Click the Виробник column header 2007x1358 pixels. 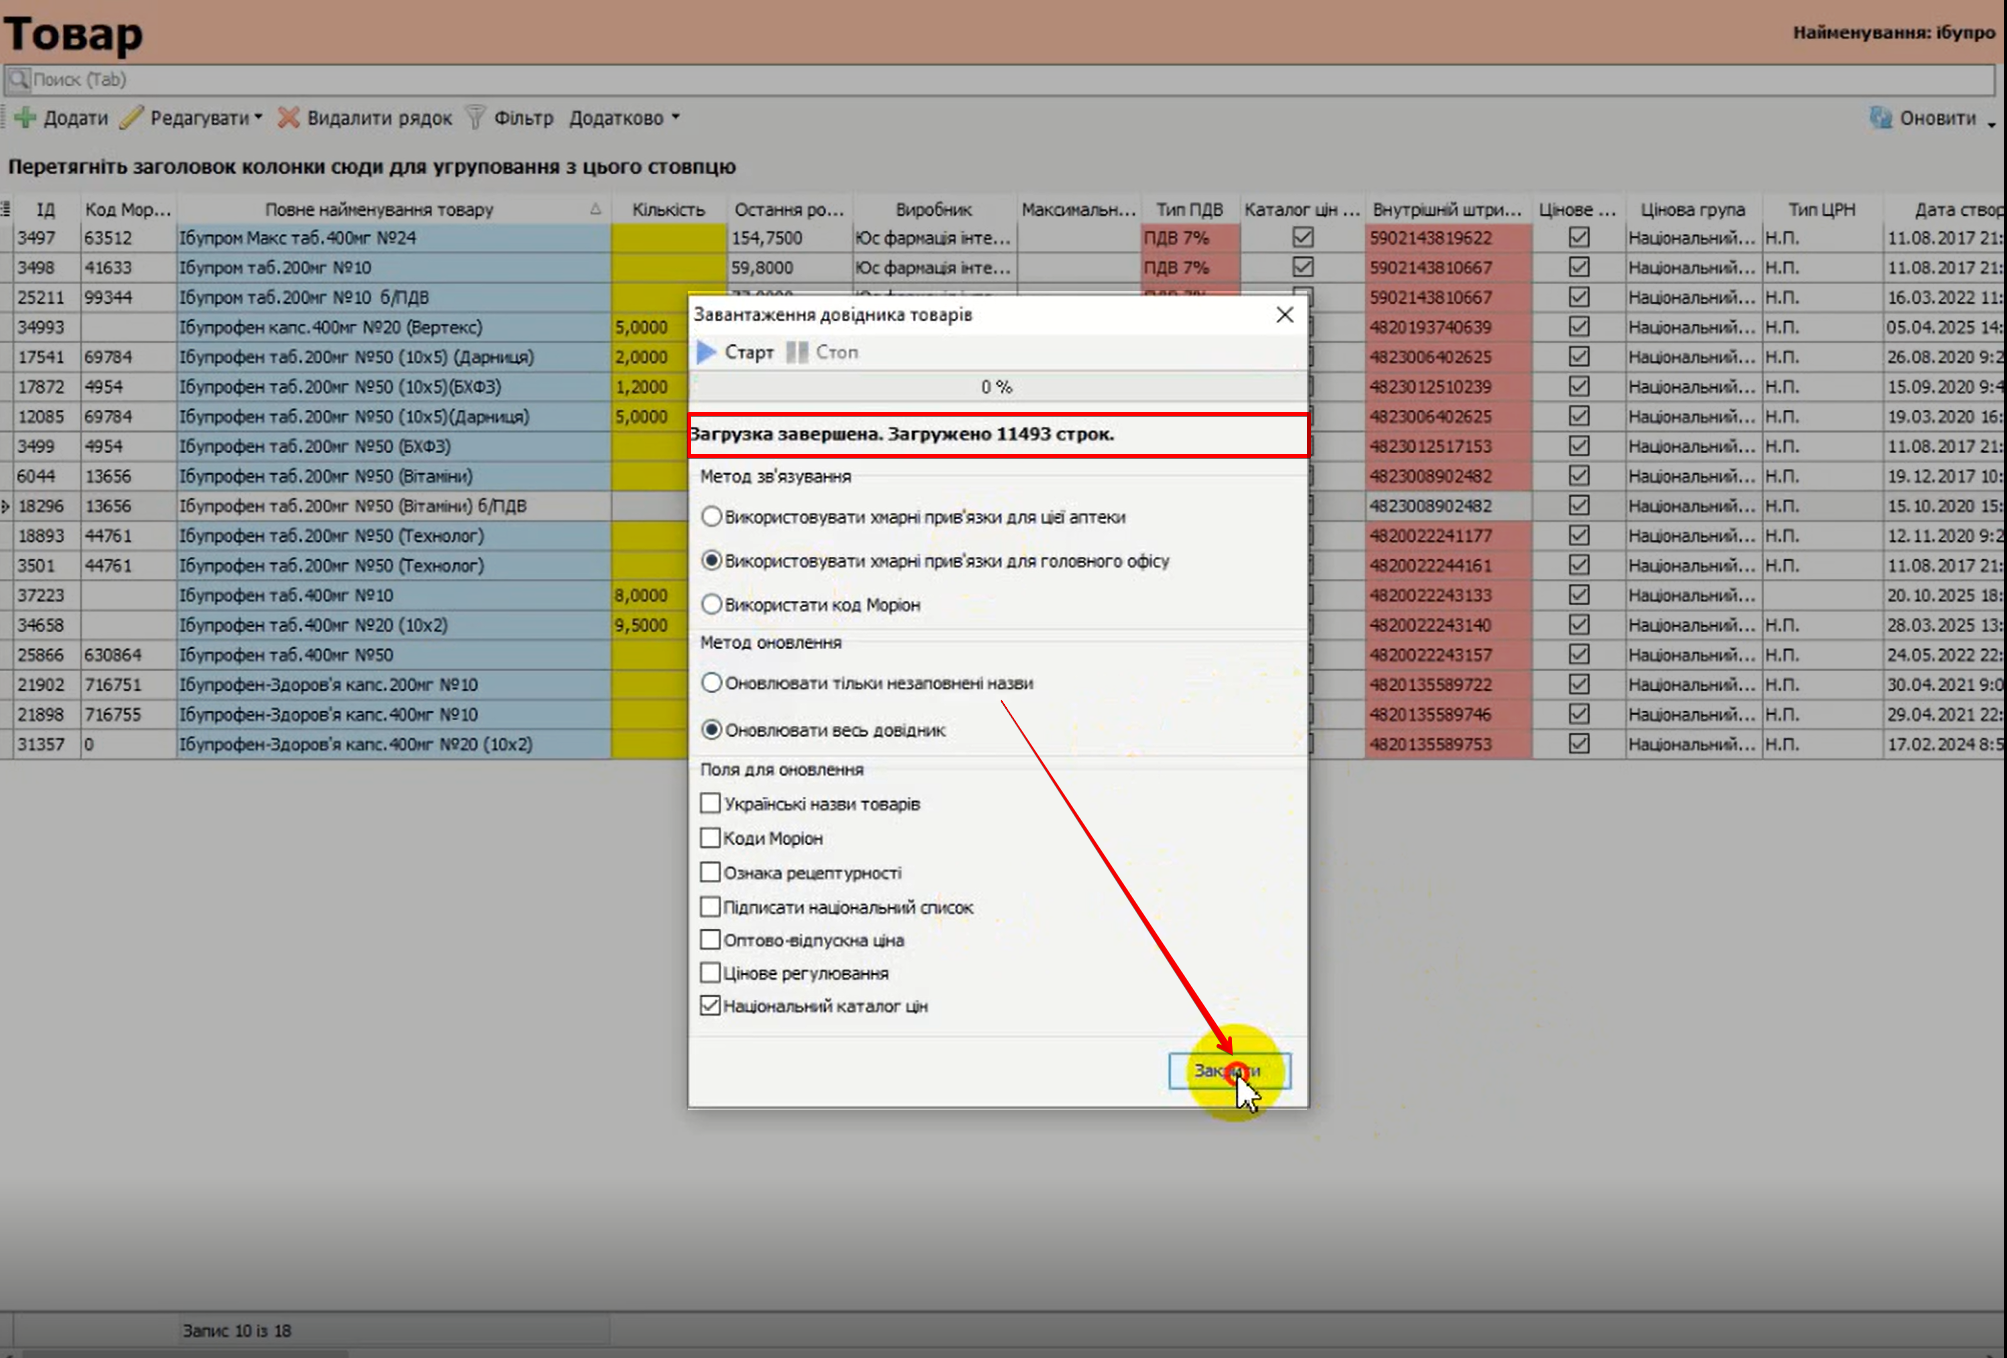932,209
